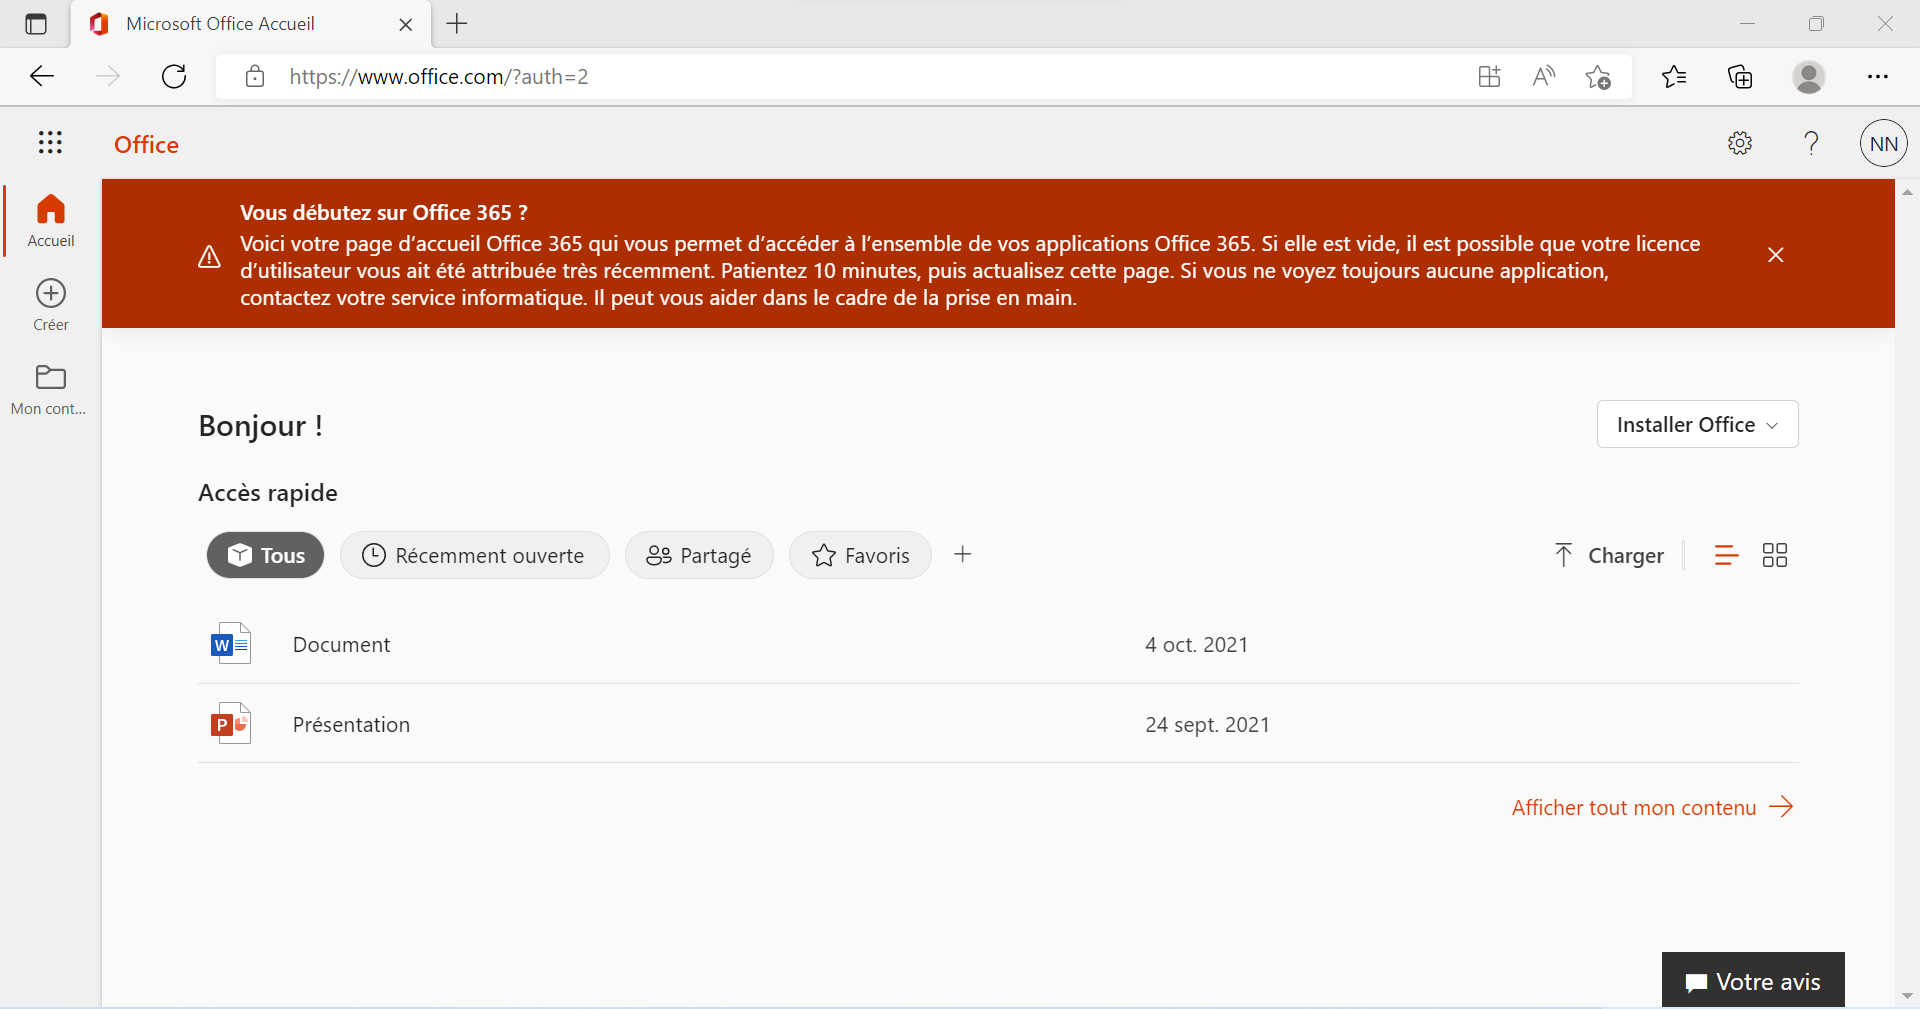This screenshot has height=1009, width=1920.
Task: Click the banner warning triangle icon
Action: tap(209, 257)
